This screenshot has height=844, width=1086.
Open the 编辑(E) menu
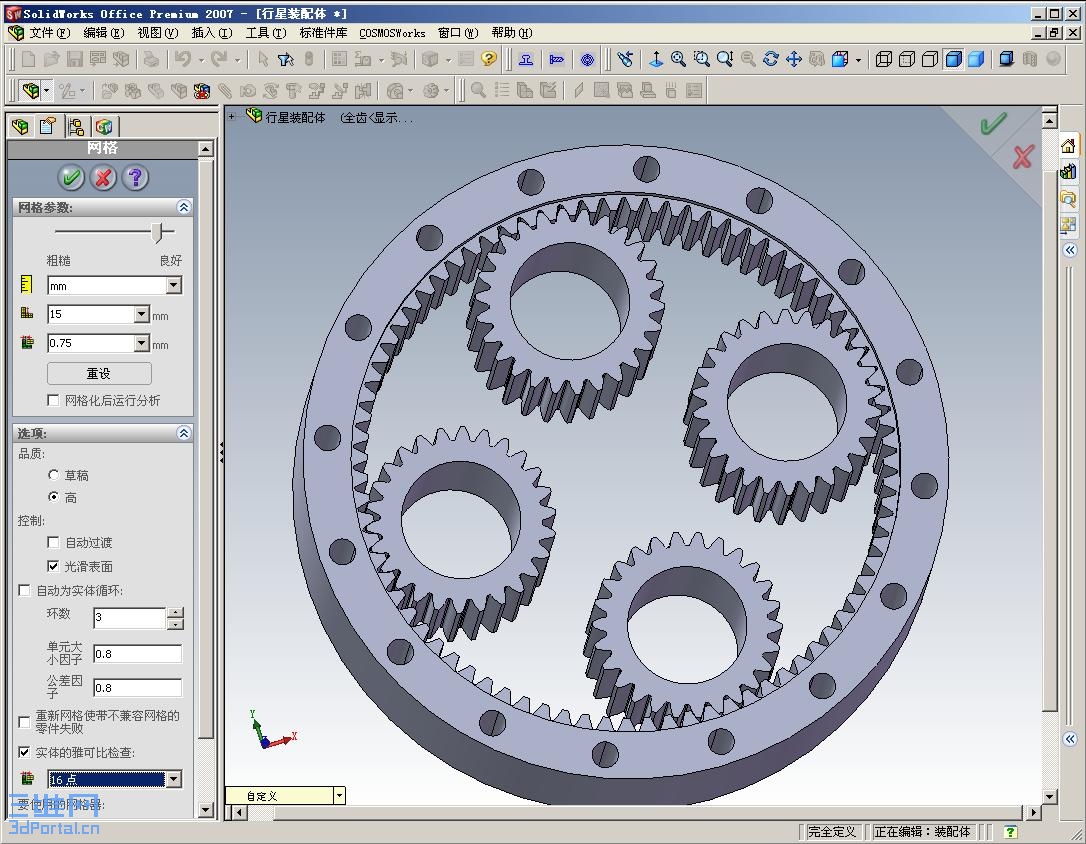pyautogui.click(x=104, y=33)
